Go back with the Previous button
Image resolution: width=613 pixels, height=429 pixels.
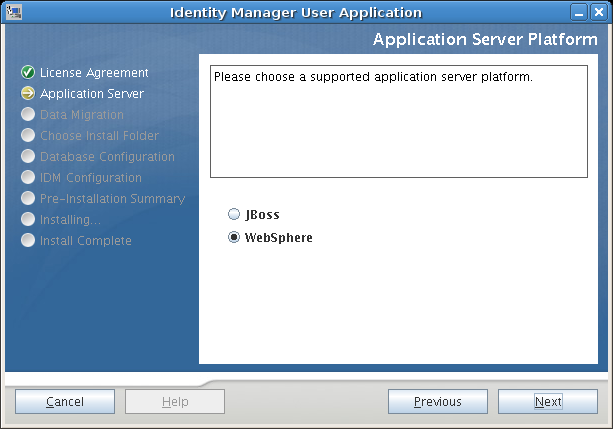[438, 402]
